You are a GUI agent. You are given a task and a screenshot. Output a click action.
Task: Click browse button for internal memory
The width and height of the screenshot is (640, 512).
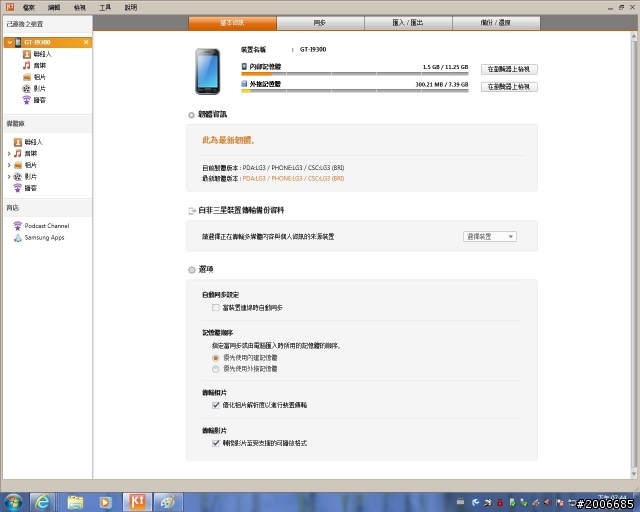[x=509, y=69]
